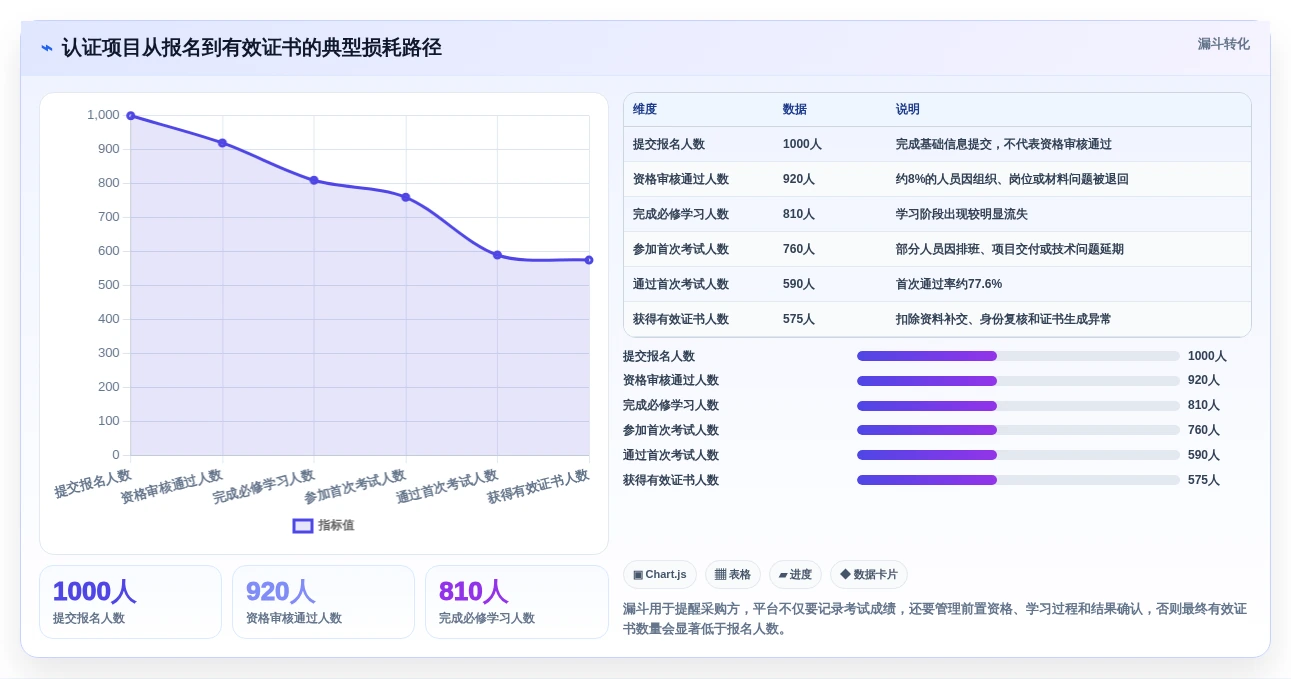This screenshot has width=1291, height=679.
Task: Click the 维度 column header
Action: tap(645, 110)
